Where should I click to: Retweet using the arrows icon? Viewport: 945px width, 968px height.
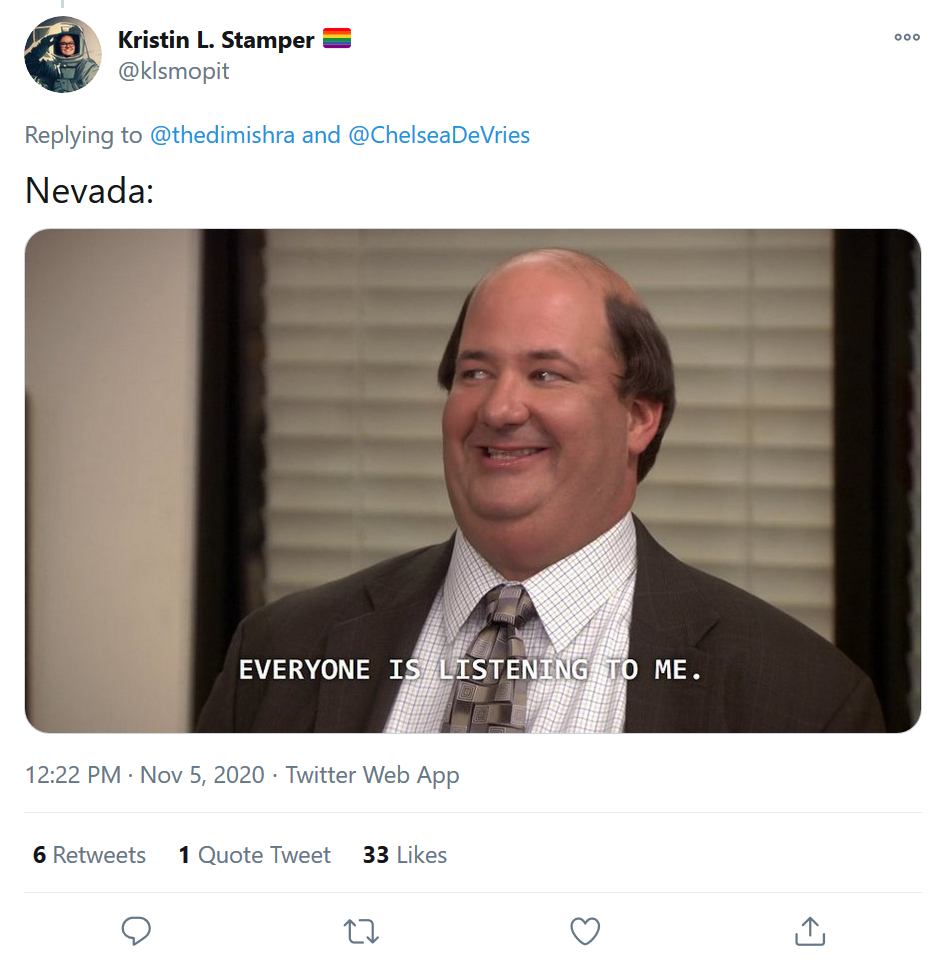360,932
